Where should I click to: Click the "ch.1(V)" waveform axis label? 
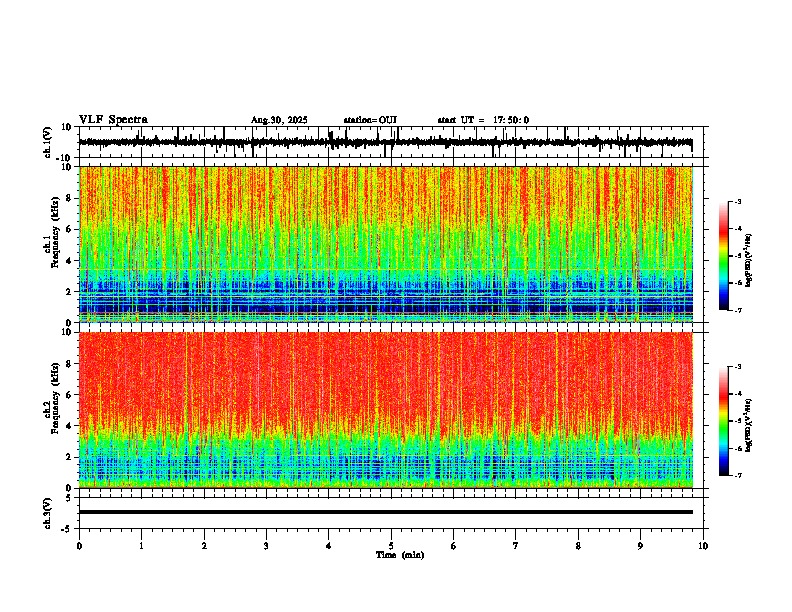[48, 142]
